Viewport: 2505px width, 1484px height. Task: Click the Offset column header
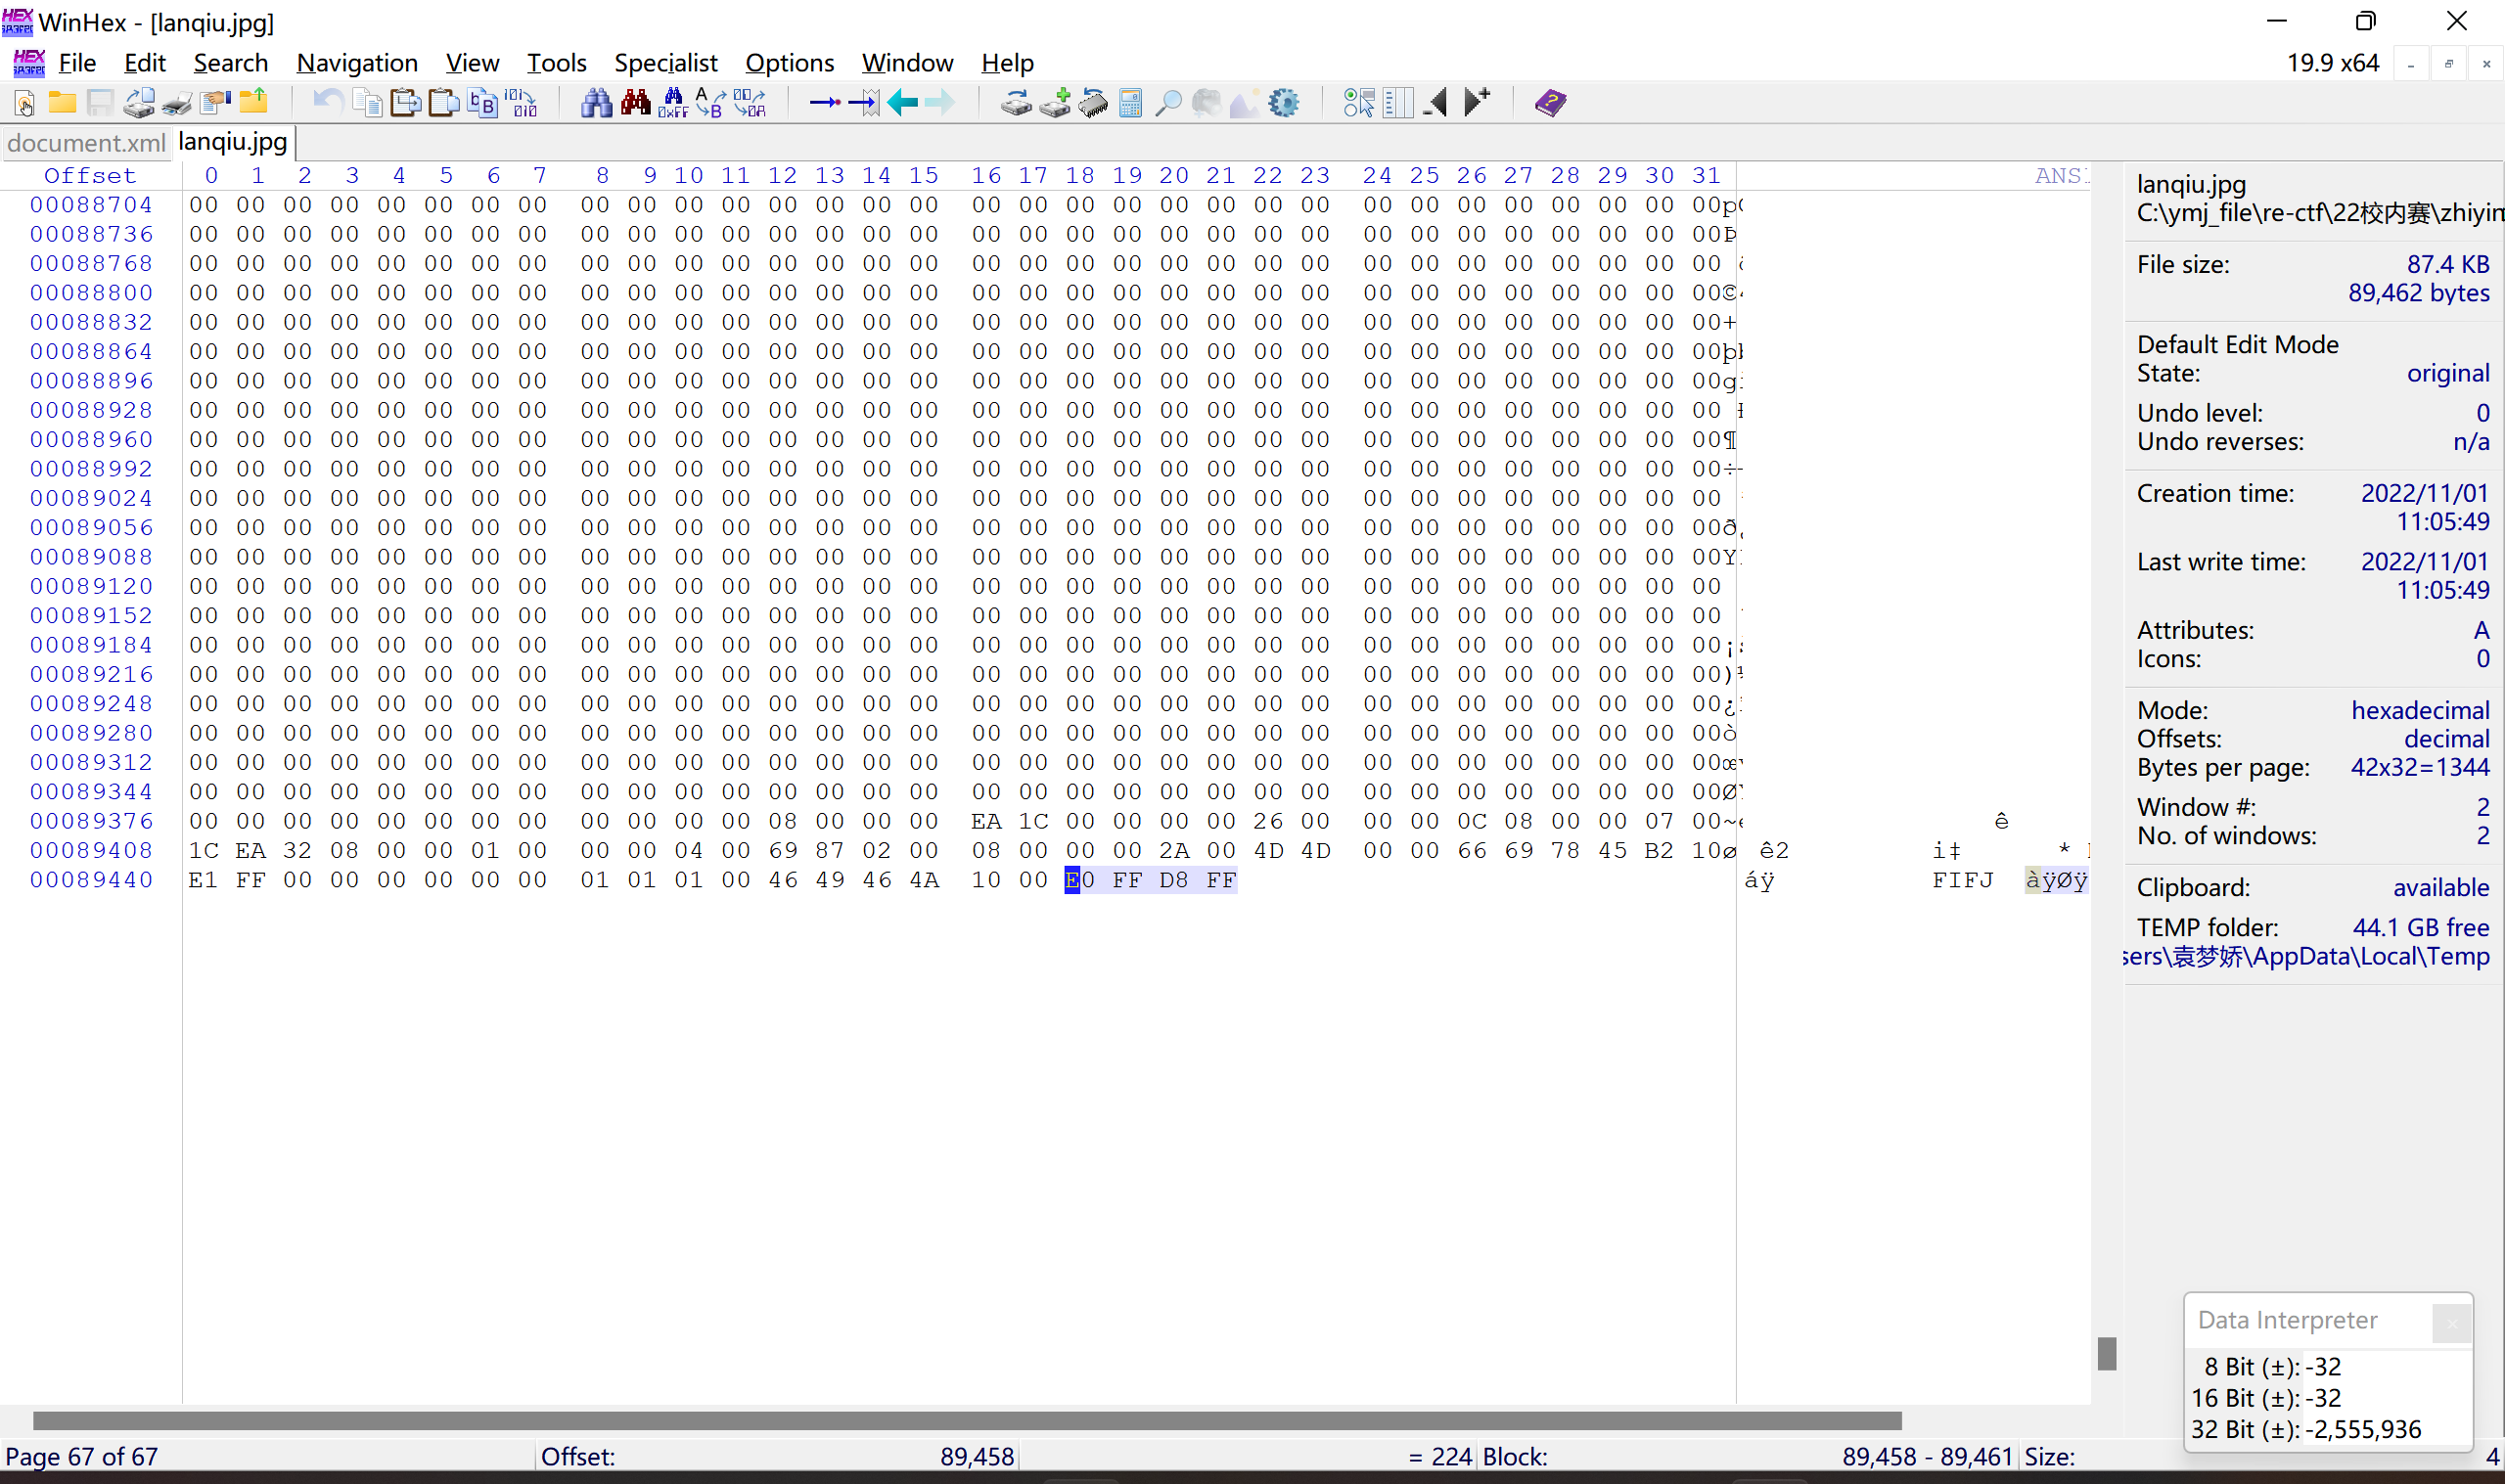90,176
